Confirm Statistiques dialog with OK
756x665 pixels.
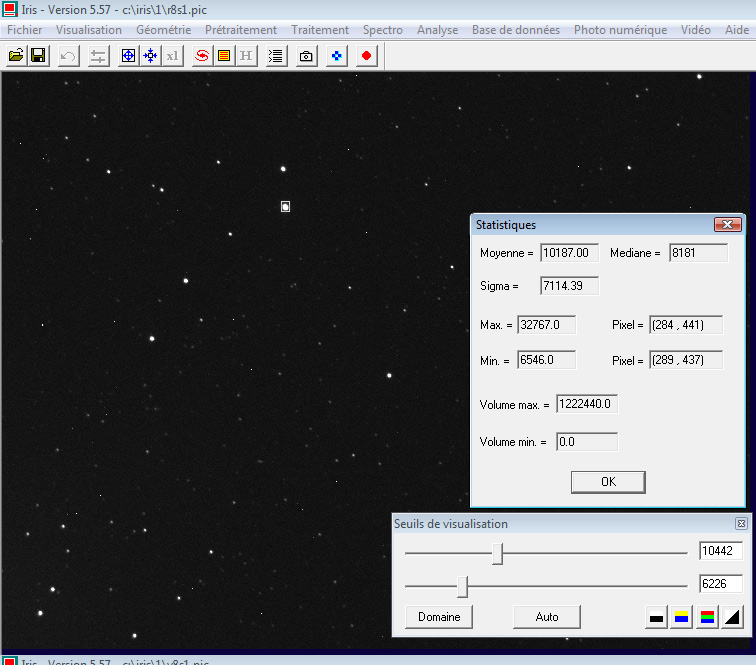(x=608, y=482)
